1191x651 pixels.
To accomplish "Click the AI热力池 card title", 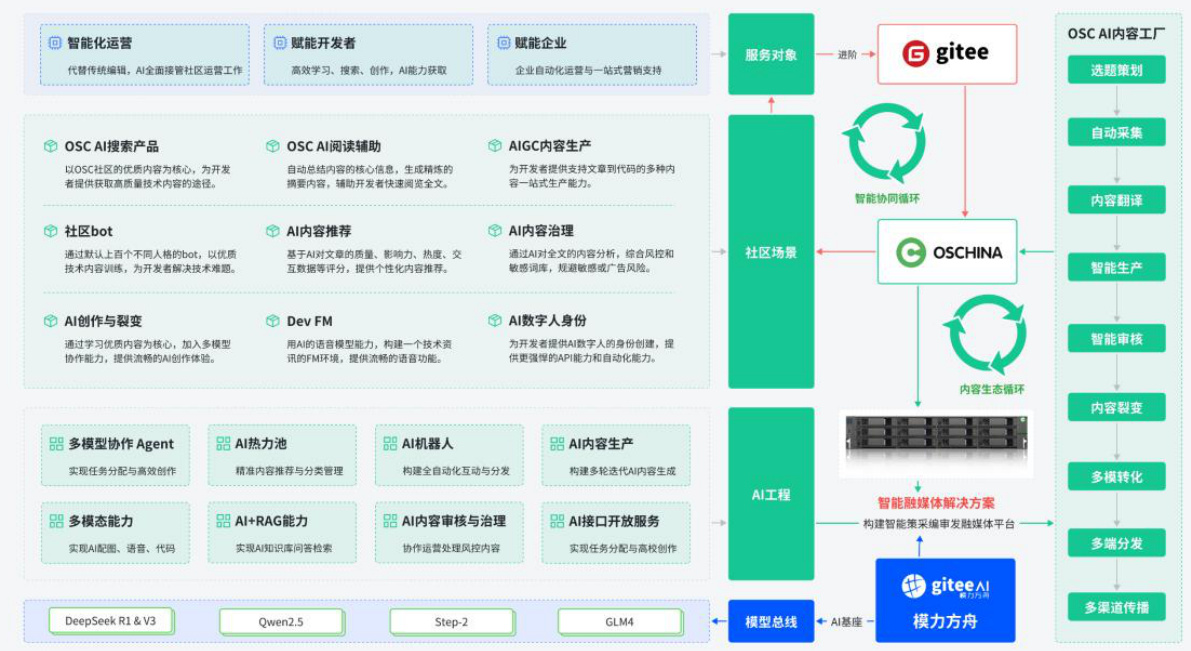I will coord(261,444).
